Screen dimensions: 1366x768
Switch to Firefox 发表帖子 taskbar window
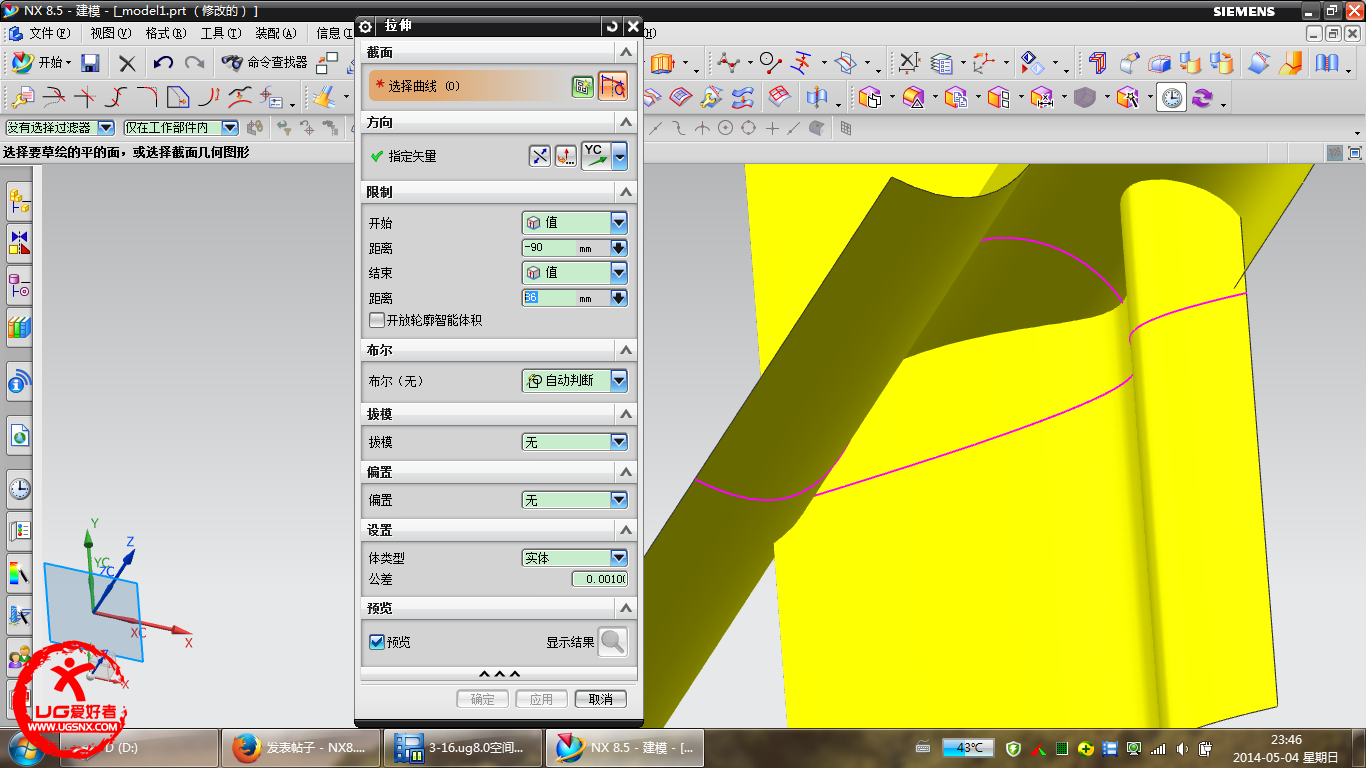[x=299, y=748]
